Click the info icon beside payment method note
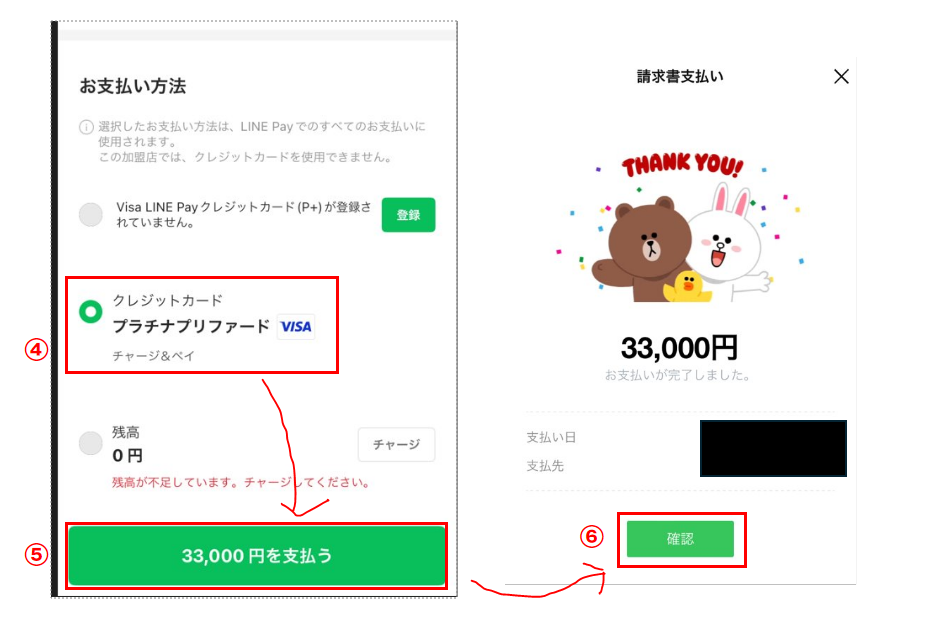Screen dimensions: 933x624 [x=86, y=127]
